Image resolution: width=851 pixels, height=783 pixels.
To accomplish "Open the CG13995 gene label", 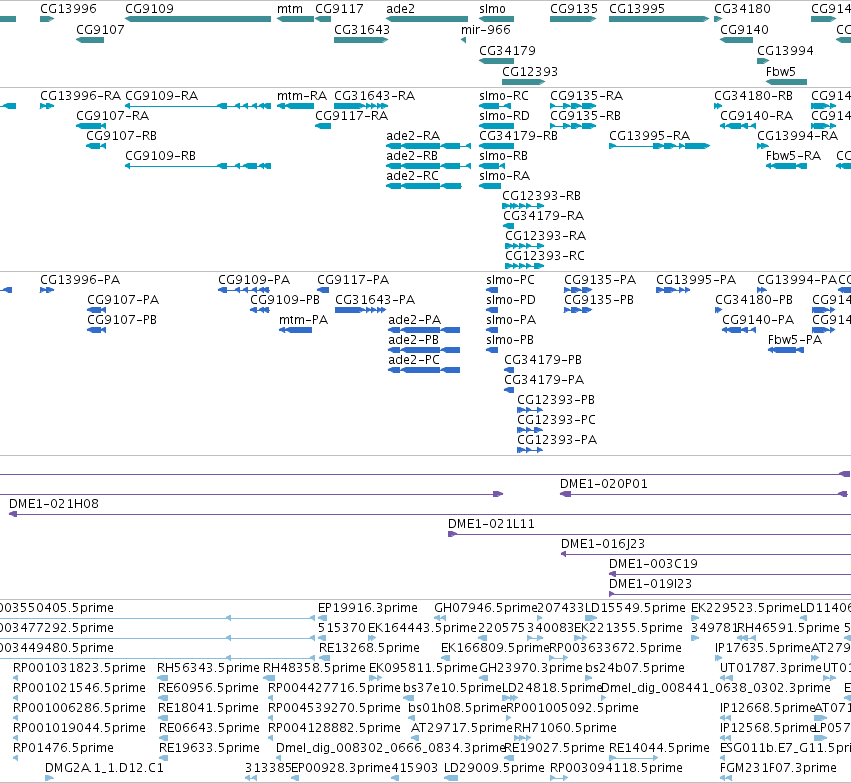I will click(637, 9).
